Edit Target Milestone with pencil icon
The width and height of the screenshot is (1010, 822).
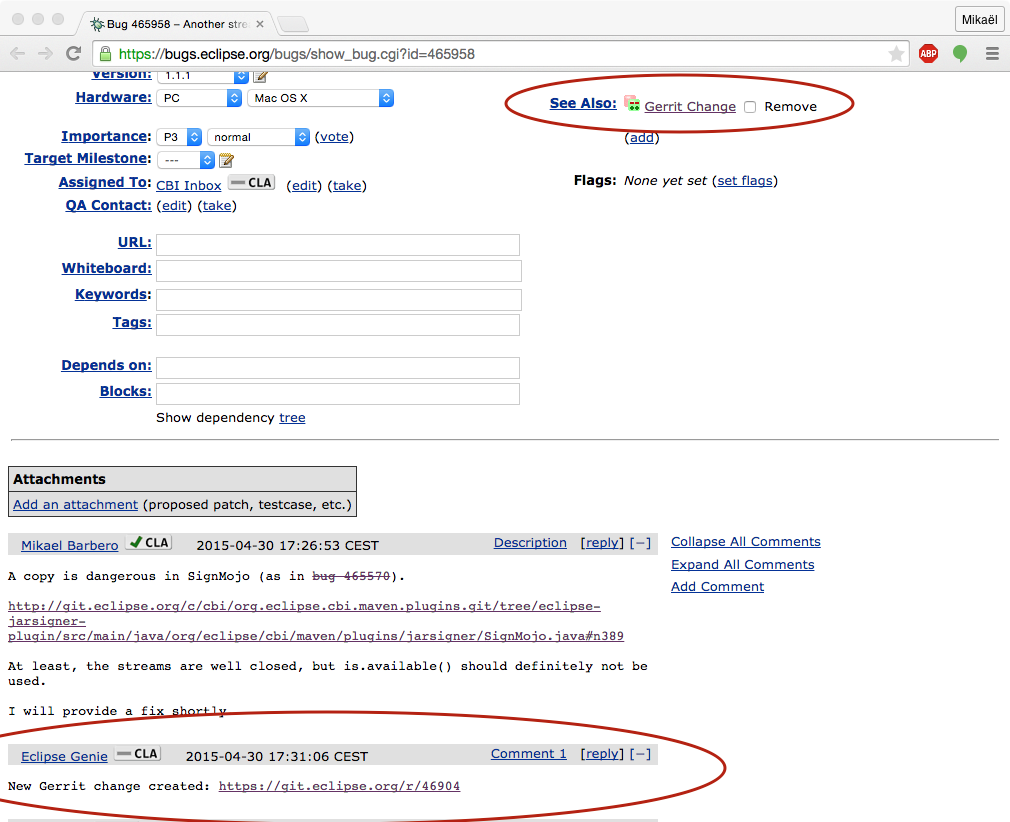click(x=226, y=160)
